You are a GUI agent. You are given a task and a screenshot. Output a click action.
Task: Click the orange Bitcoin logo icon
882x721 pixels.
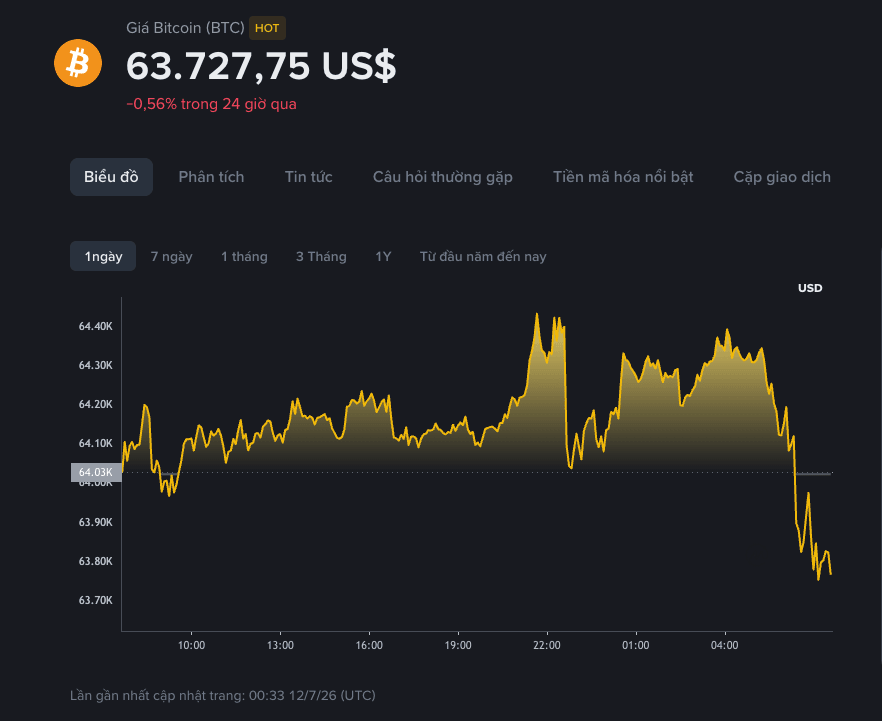[78, 63]
